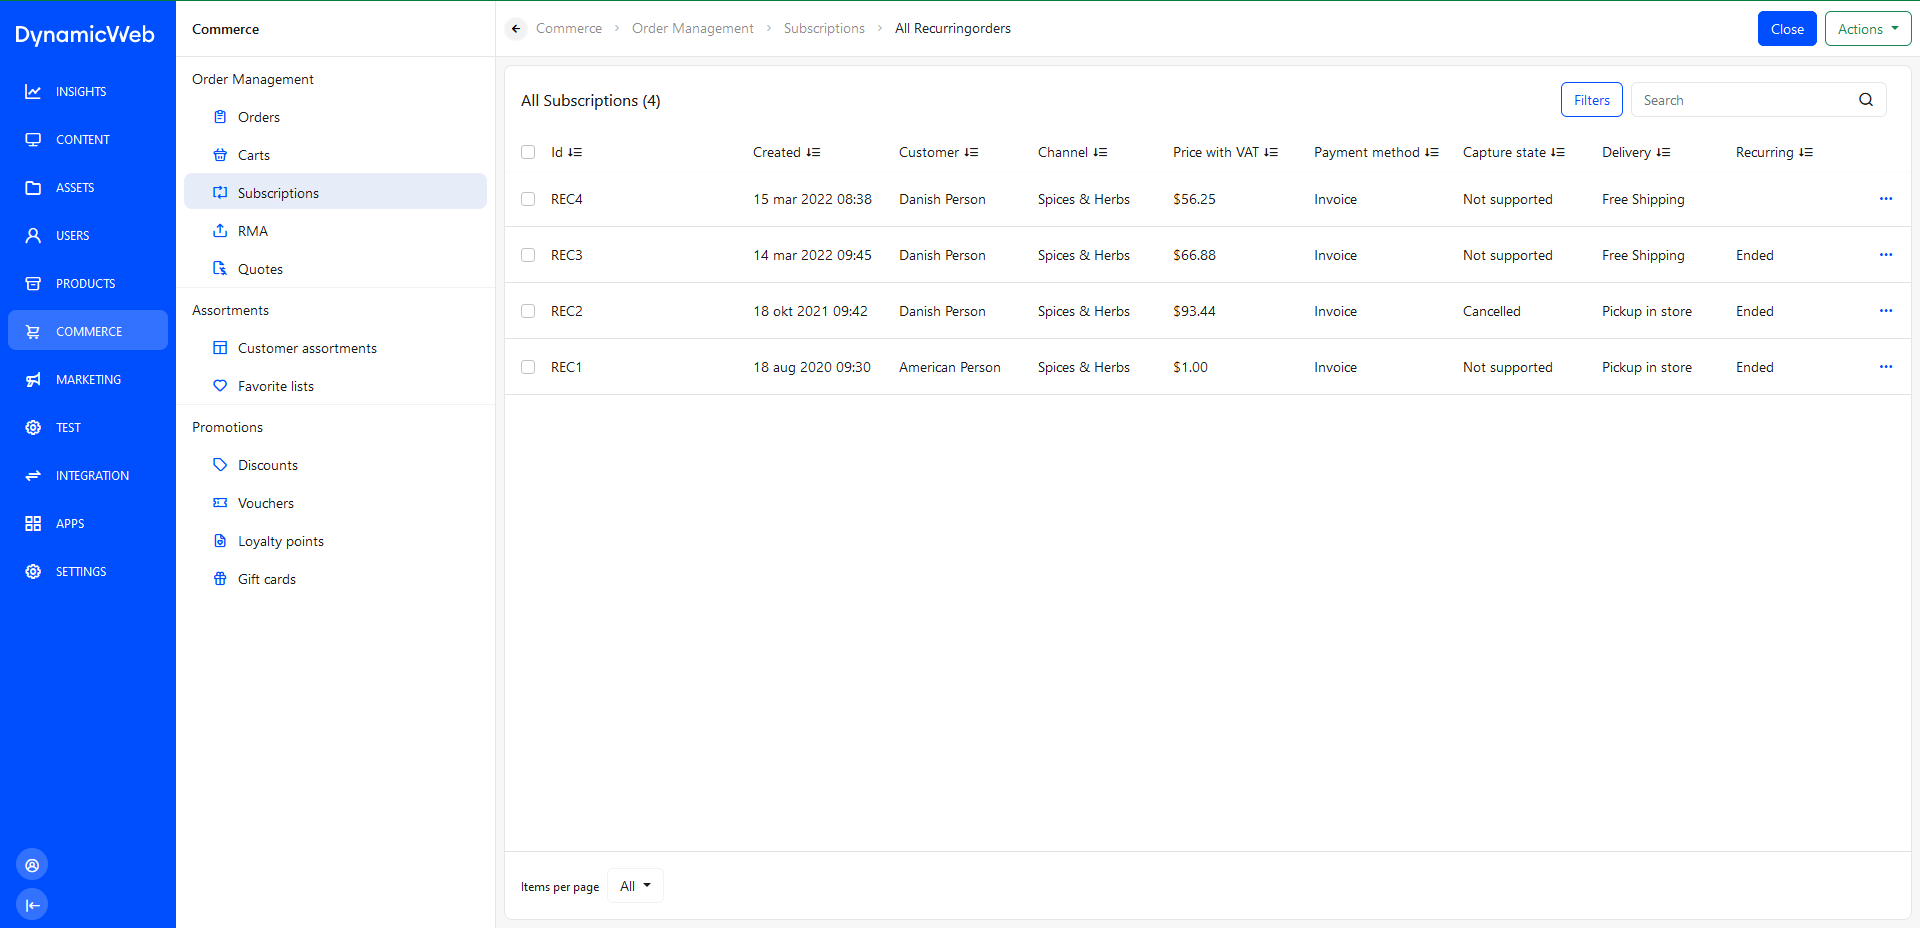1920x928 pixels.
Task: Open the Content section icon
Action: (33, 139)
